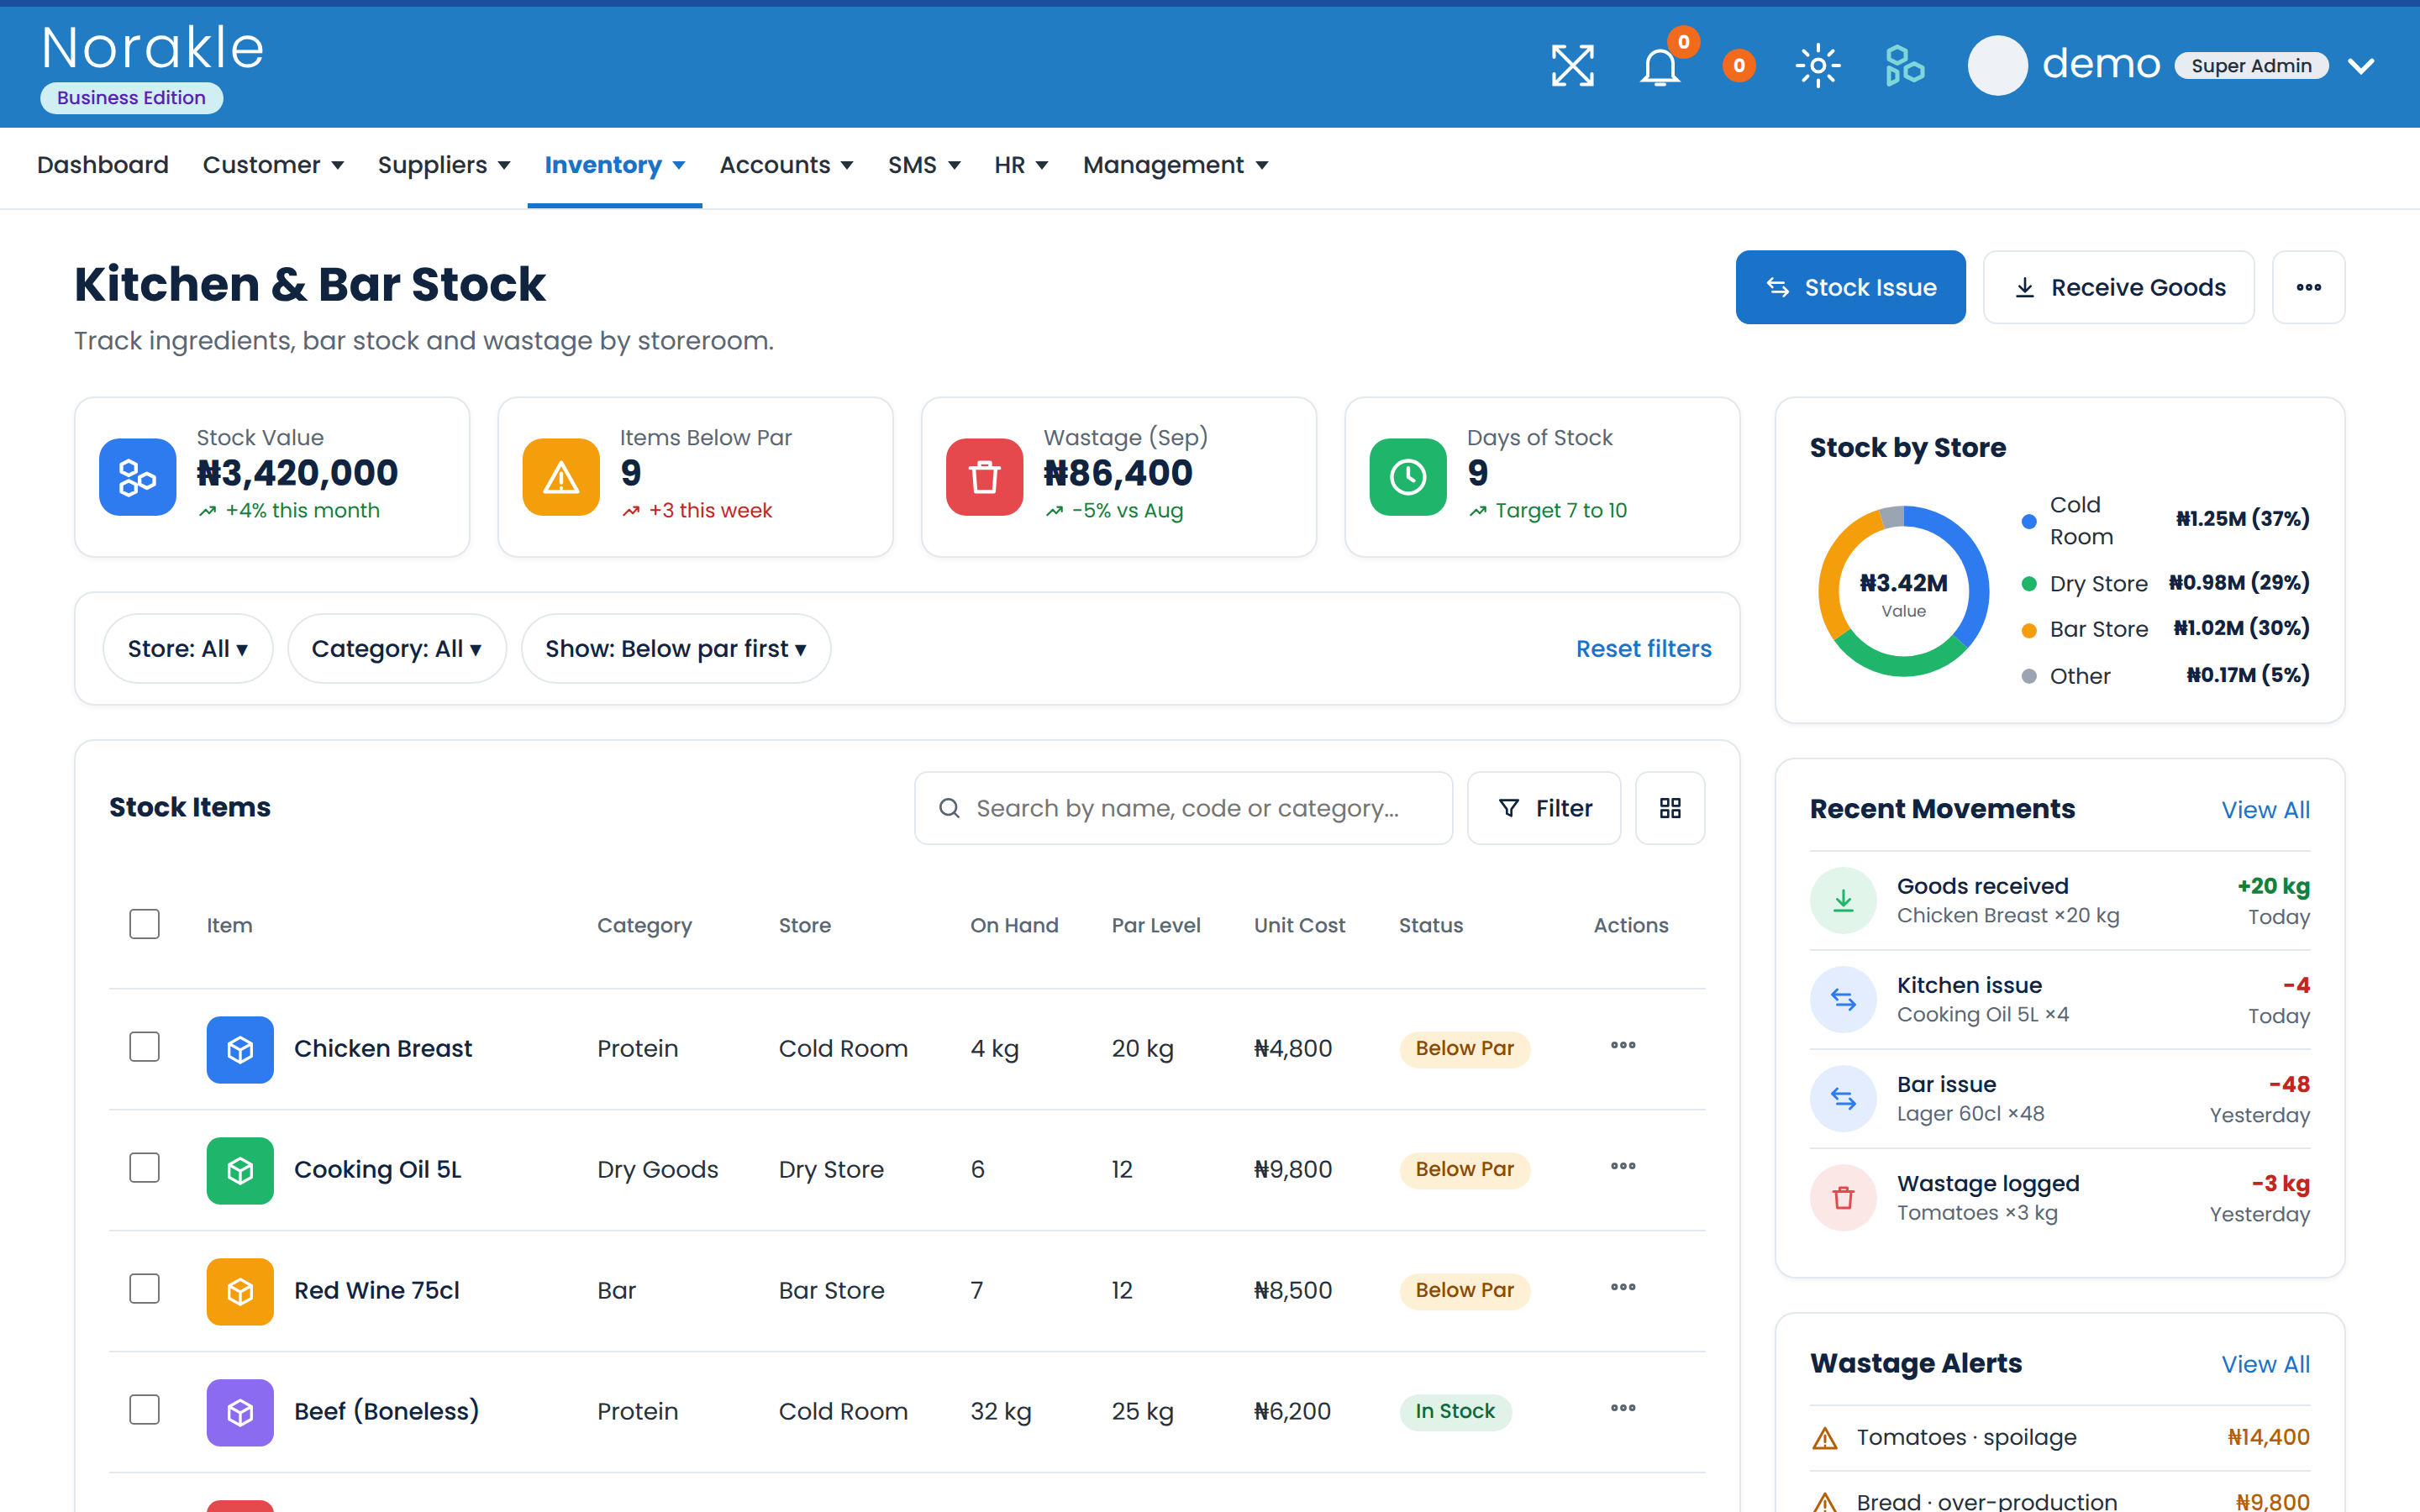Switch stock items to grid view
The image size is (2420, 1512).
1670,808
